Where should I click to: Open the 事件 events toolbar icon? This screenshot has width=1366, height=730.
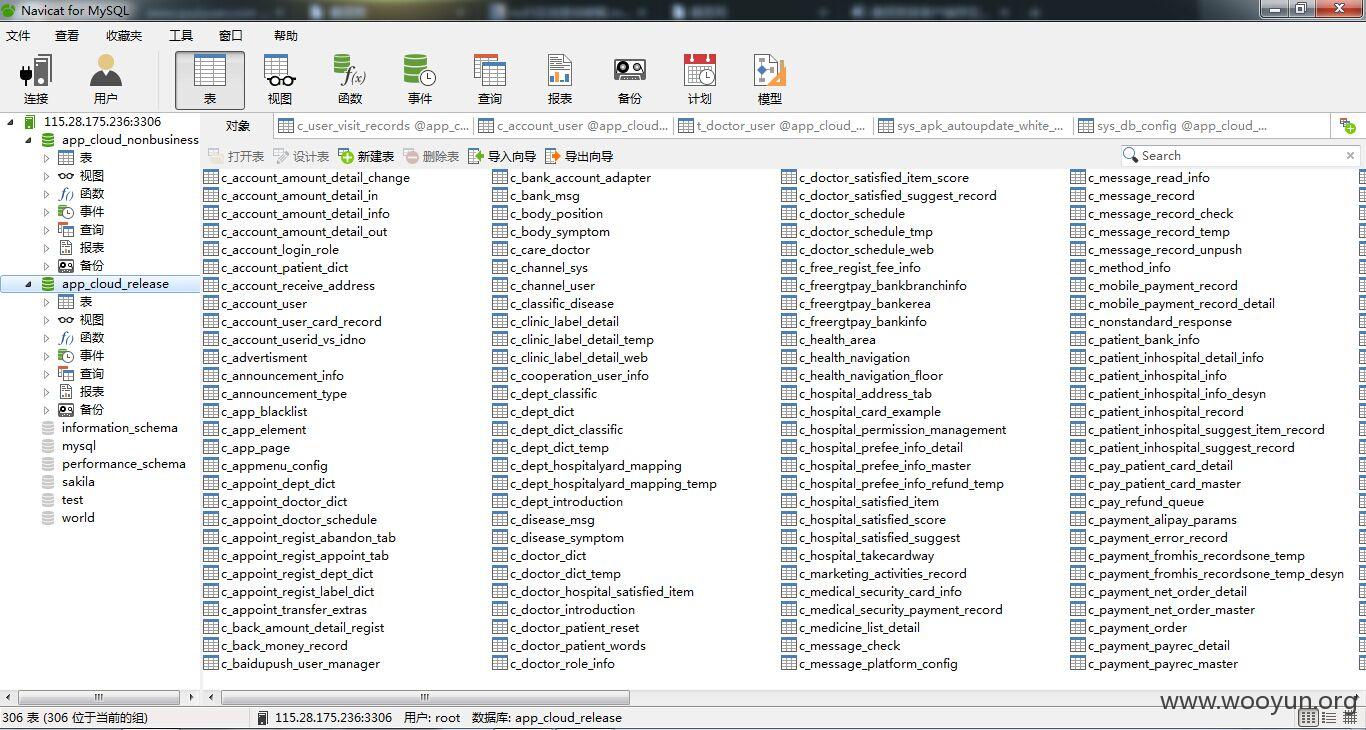pos(420,80)
